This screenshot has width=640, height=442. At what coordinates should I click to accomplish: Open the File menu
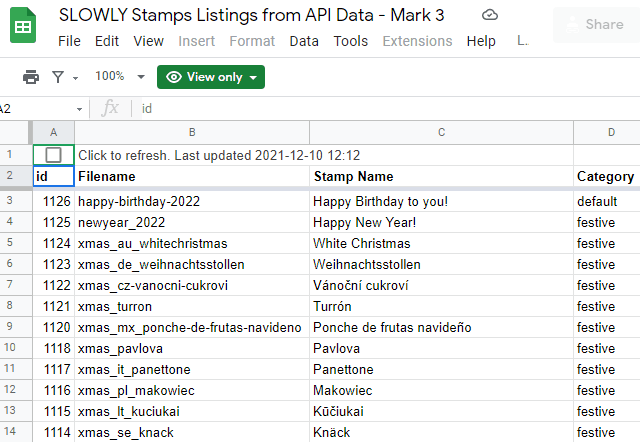[69, 41]
